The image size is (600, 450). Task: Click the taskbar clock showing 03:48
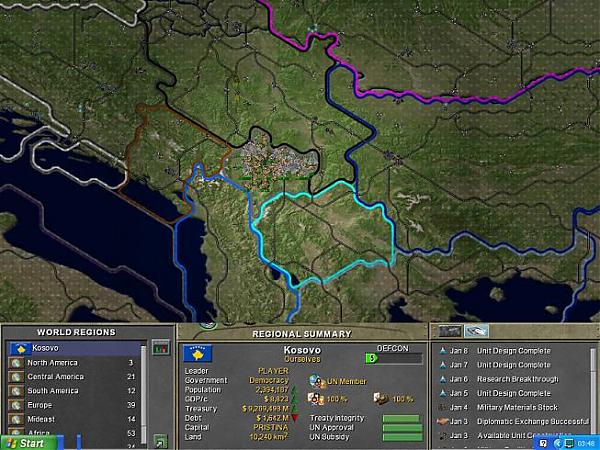[586, 443]
